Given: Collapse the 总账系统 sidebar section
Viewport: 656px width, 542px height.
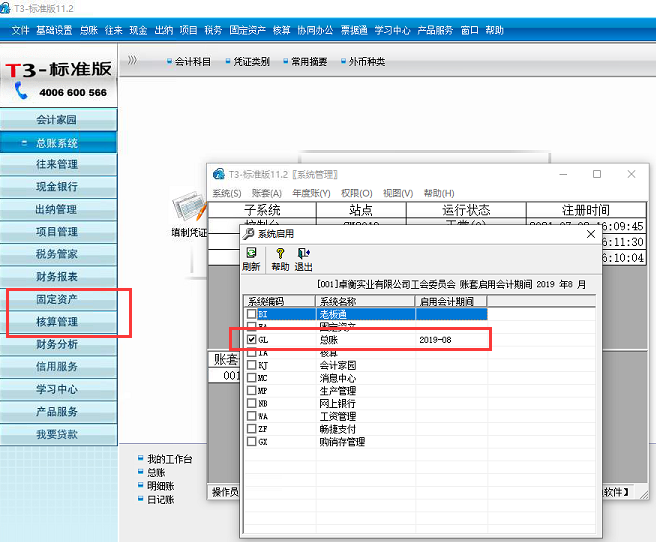Looking at the screenshot, I should 24,143.
